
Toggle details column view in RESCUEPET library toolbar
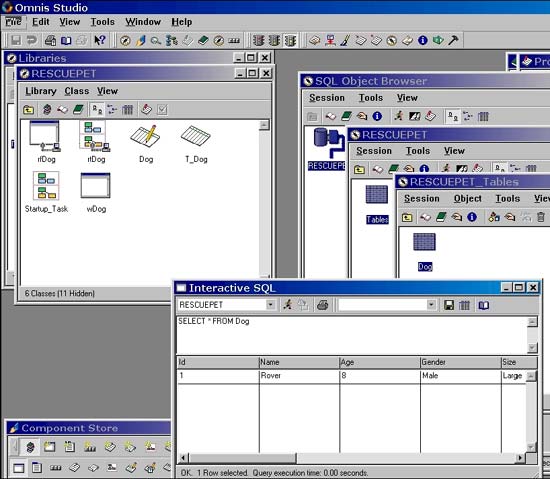point(127,110)
